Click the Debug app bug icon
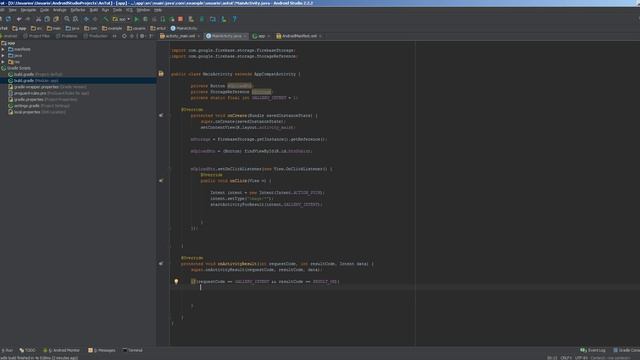640x360 pixels. [x=145, y=19]
